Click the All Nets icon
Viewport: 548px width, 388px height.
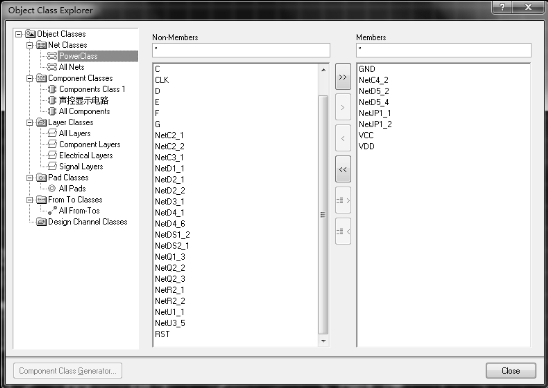coord(52,67)
